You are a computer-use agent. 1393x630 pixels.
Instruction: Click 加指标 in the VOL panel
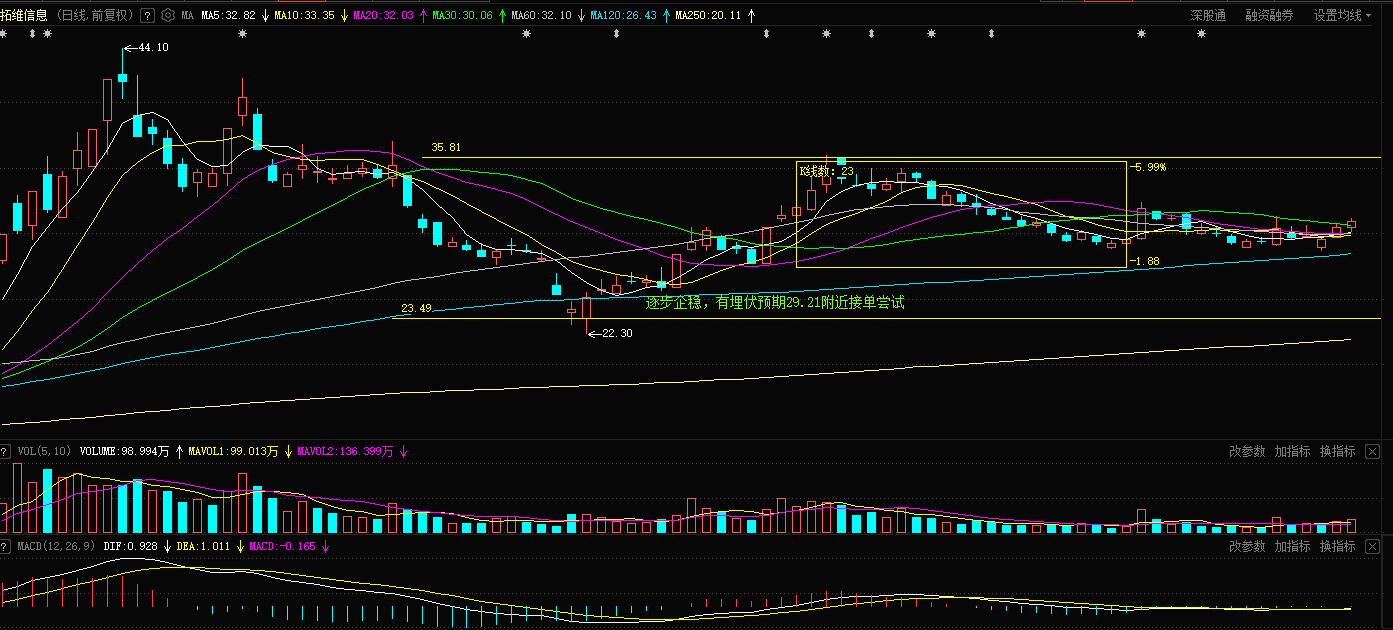click(1292, 452)
